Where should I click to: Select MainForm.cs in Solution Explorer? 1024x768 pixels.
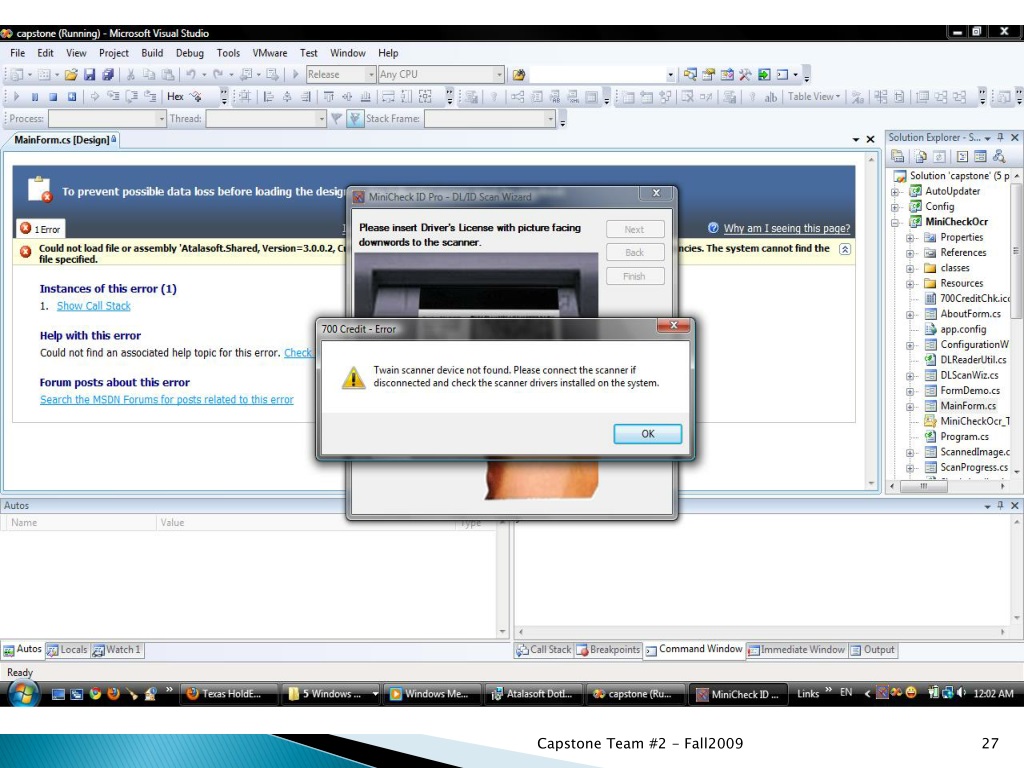pyautogui.click(x=968, y=406)
